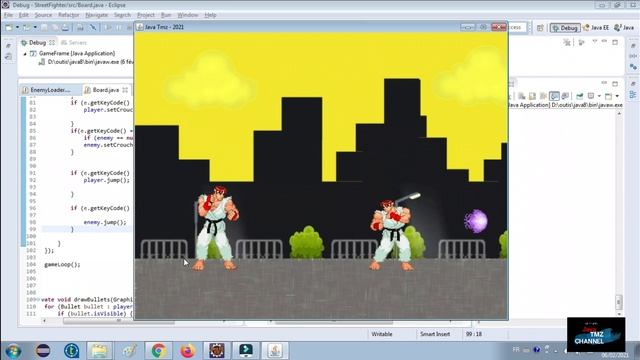
Task: Click the enemy.jump(); code line
Action: point(105,222)
